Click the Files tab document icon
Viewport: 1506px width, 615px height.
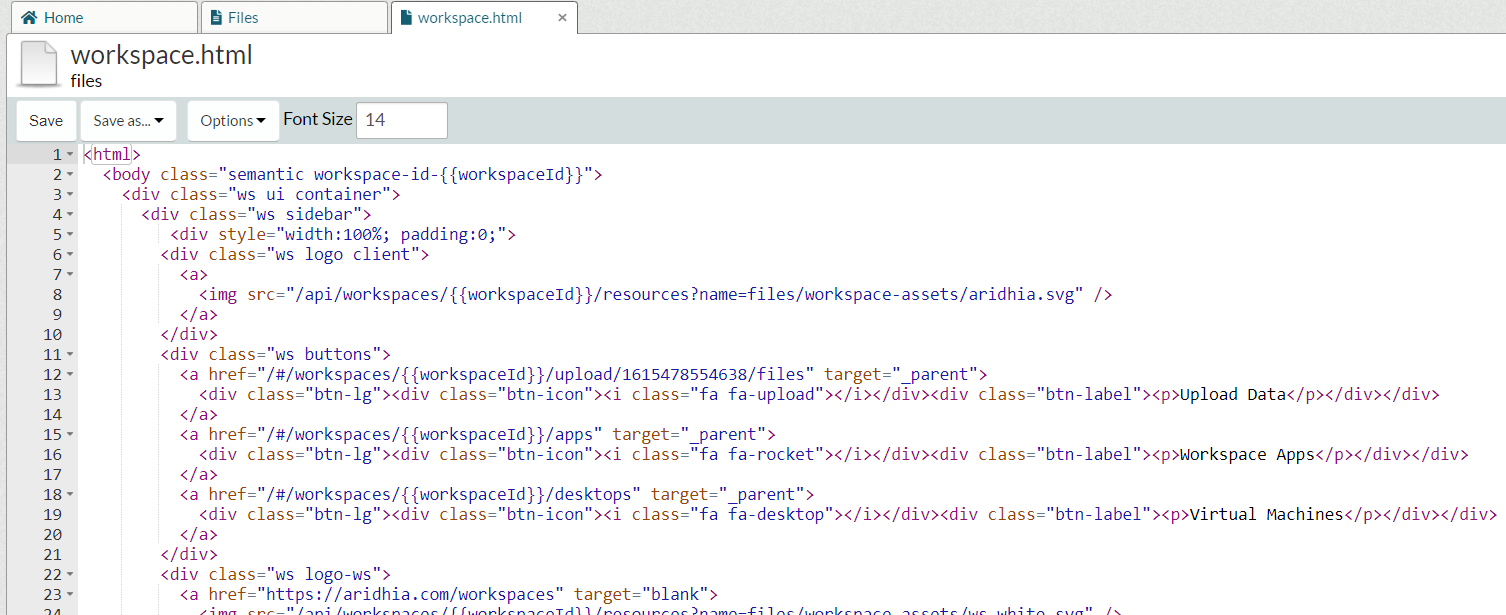(x=216, y=17)
